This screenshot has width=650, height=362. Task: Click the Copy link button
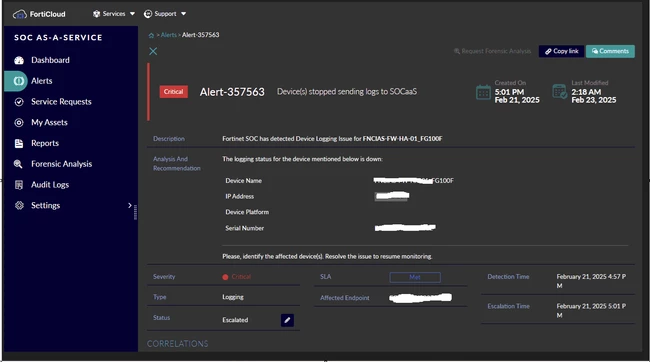click(x=561, y=51)
